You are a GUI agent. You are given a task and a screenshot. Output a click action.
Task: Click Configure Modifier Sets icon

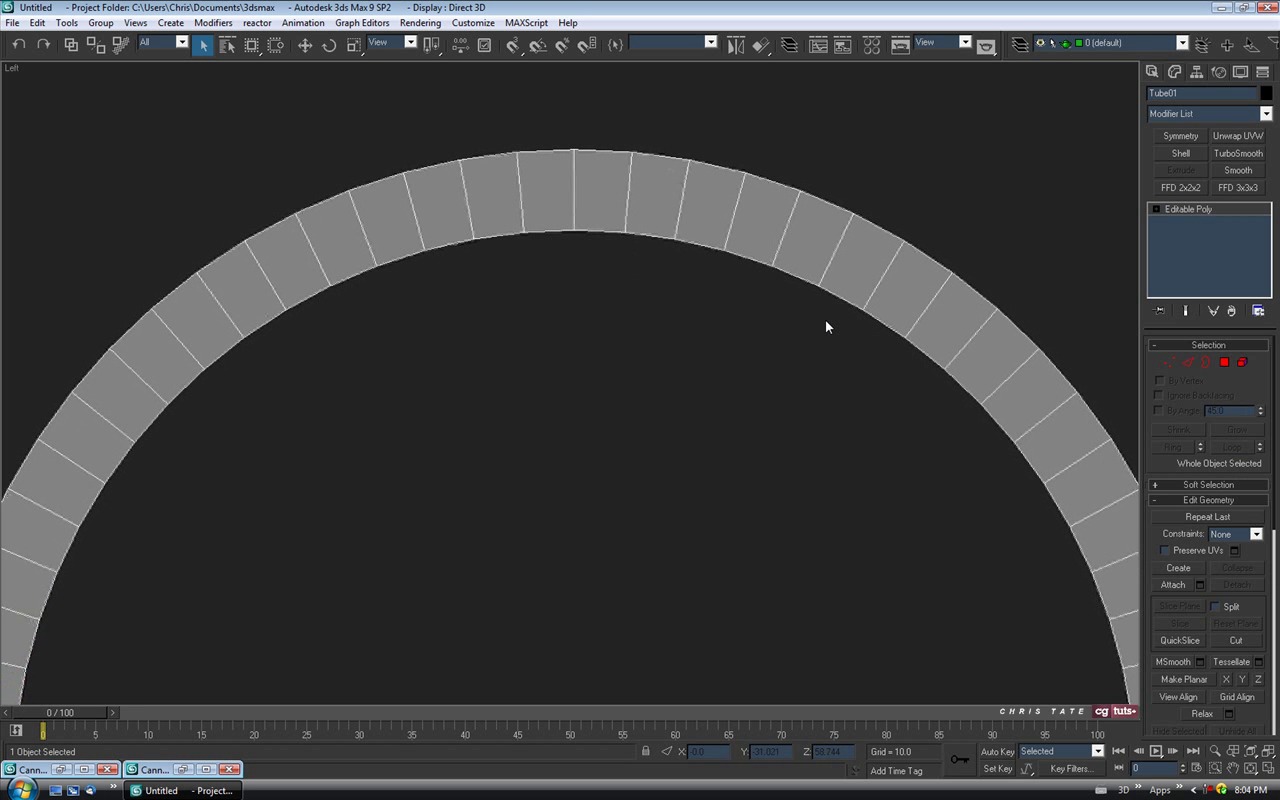pos(1258,311)
